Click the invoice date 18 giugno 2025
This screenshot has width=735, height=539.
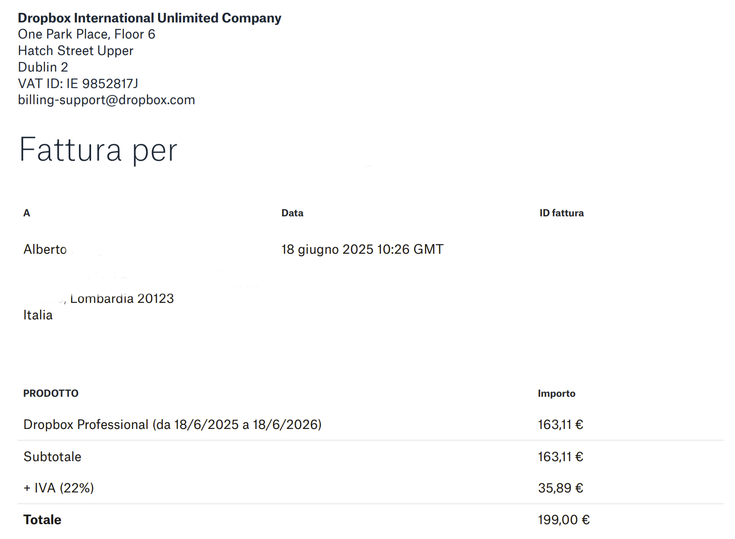pyautogui.click(x=362, y=249)
